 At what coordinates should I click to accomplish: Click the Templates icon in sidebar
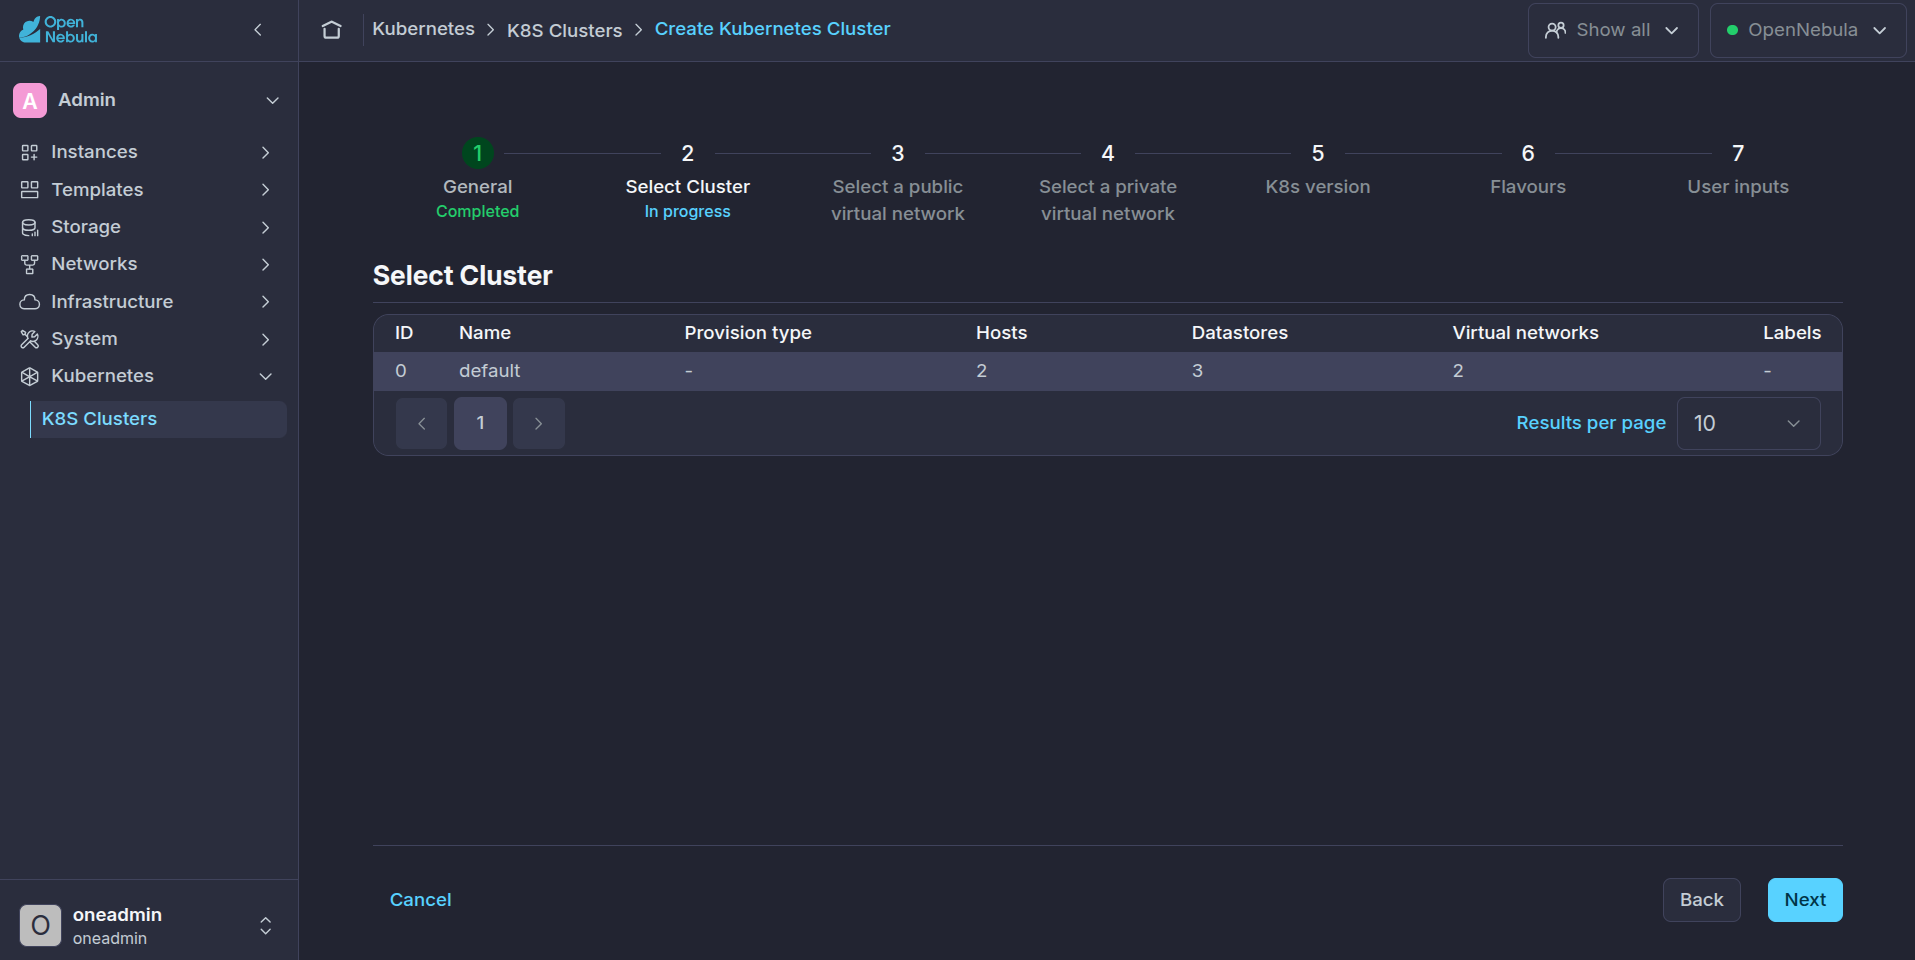pyautogui.click(x=30, y=190)
